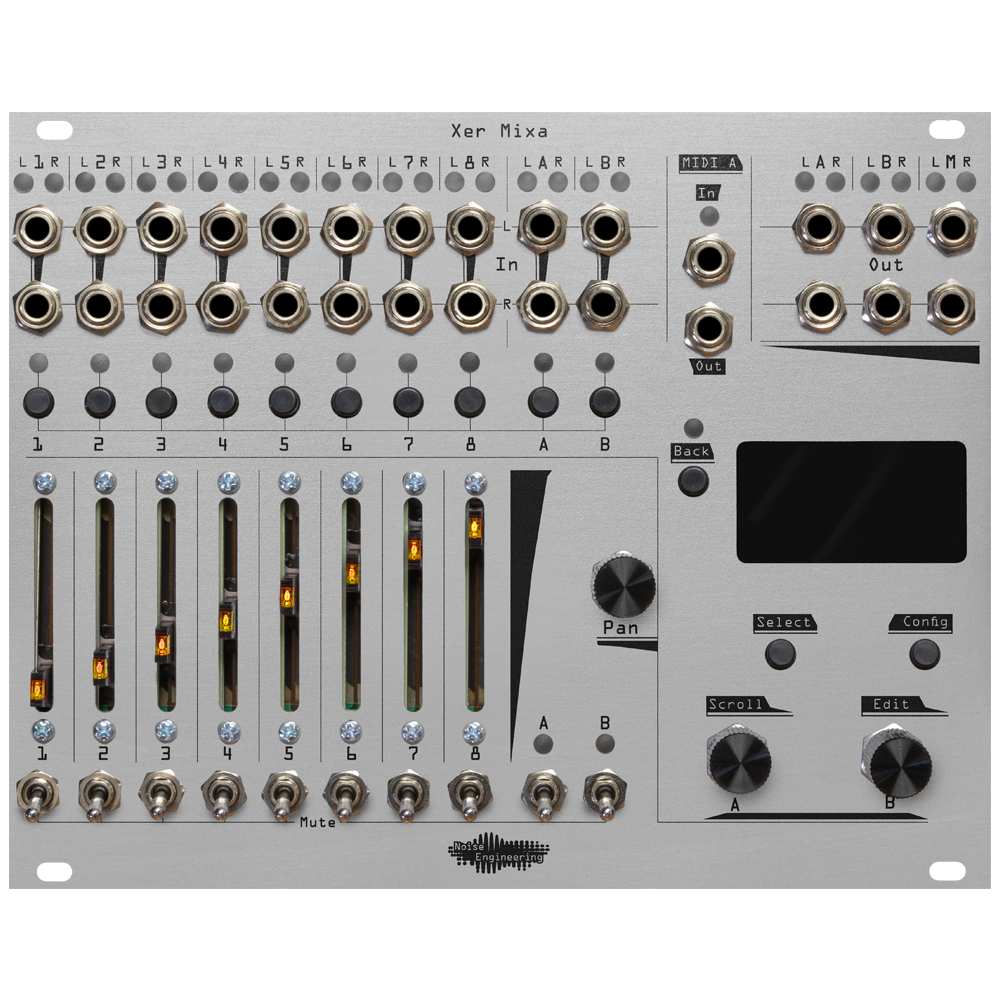Toggle the channel 8 Mute switch

[x=470, y=796]
